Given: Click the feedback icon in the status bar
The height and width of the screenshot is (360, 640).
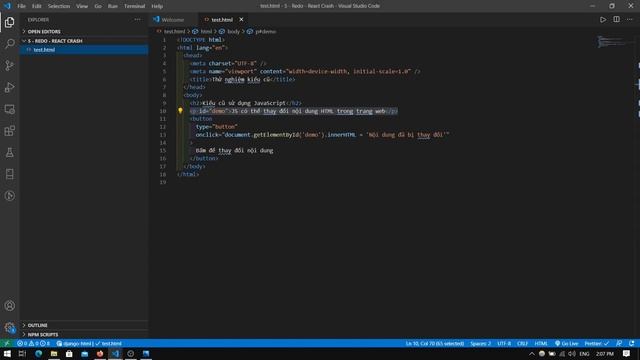Looking at the screenshot, I should coord(619,343).
